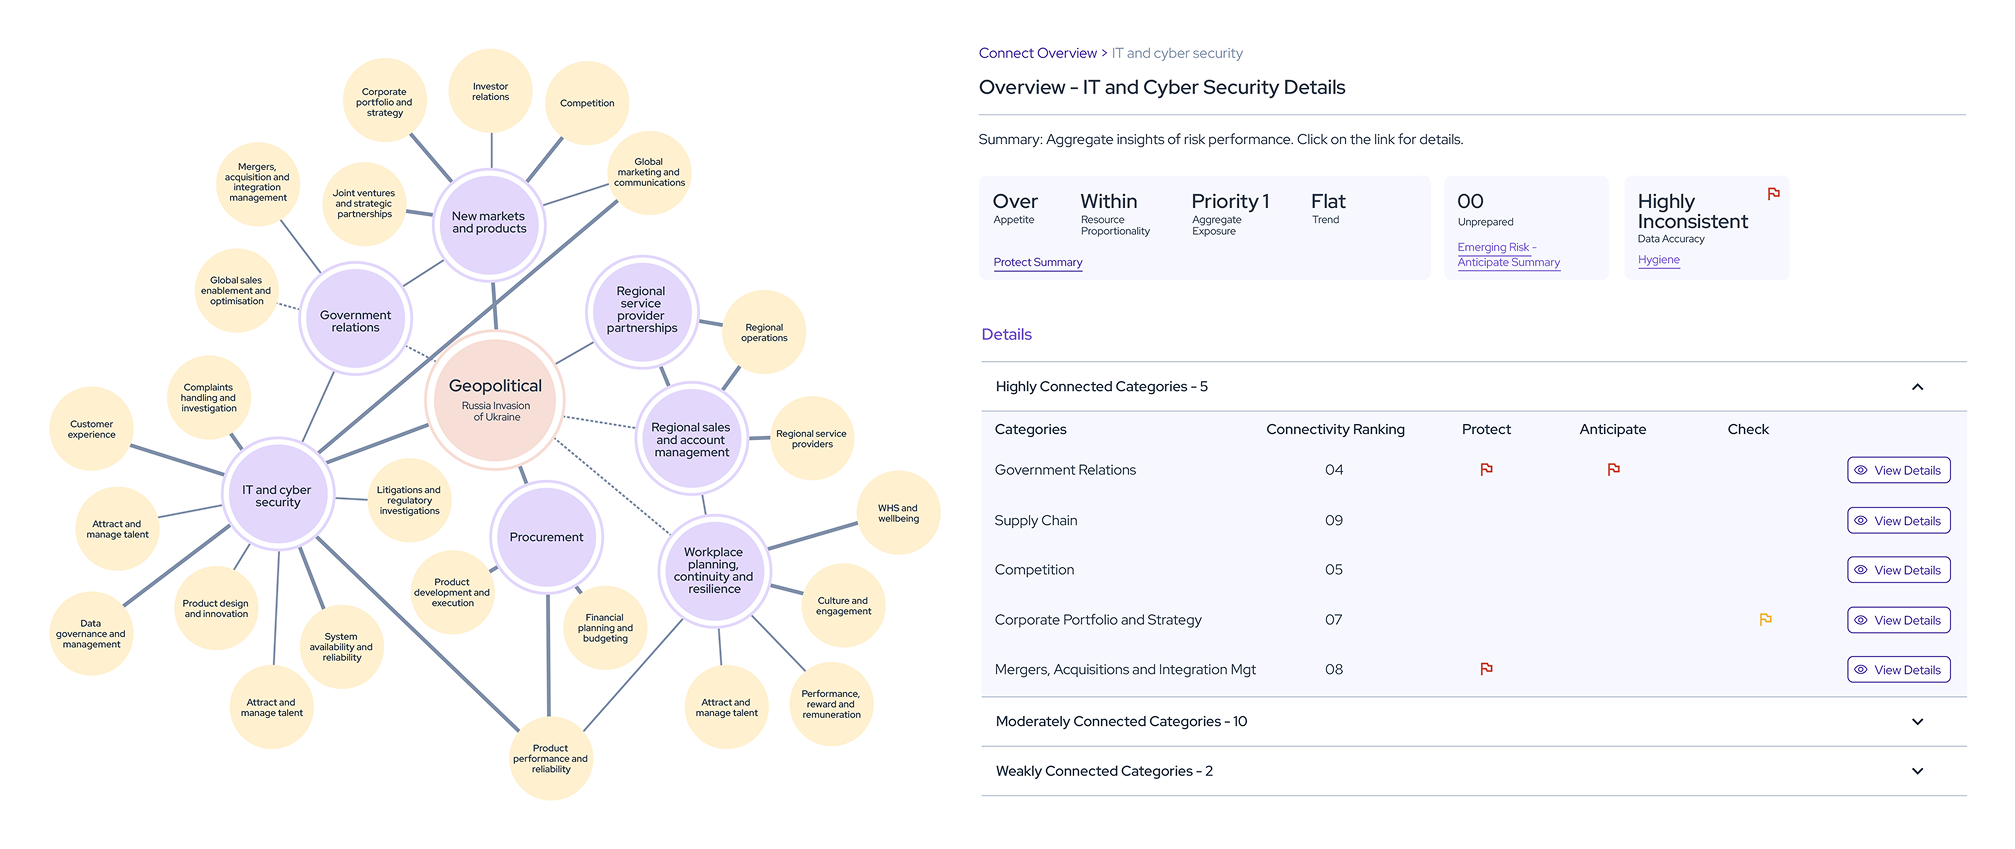
Task: View Details for Supply Chain
Action: [1898, 521]
